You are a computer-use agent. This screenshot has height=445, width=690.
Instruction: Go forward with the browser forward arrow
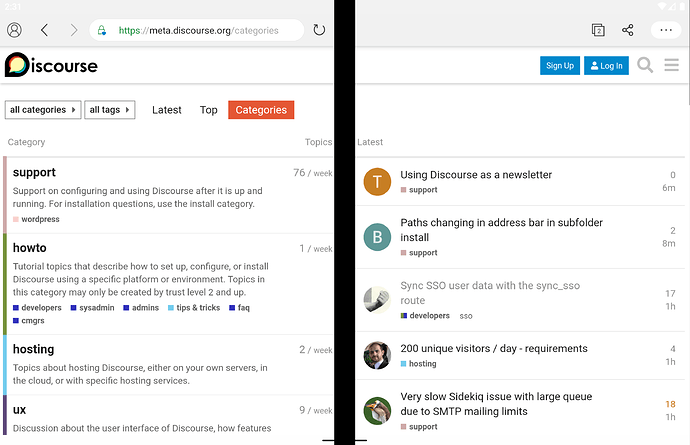[x=73, y=30]
